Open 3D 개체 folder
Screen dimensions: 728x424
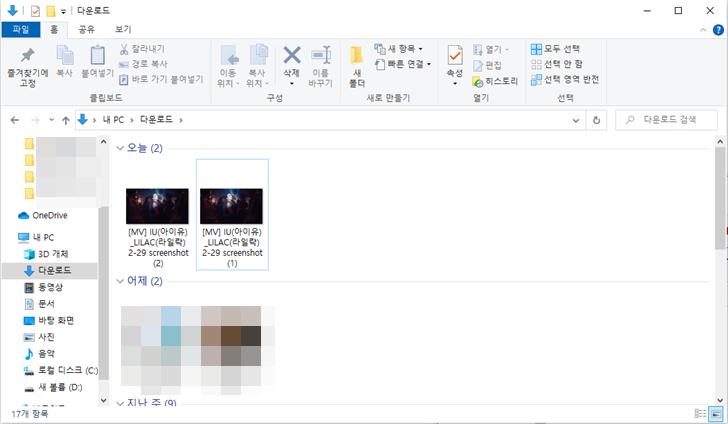(x=46, y=254)
